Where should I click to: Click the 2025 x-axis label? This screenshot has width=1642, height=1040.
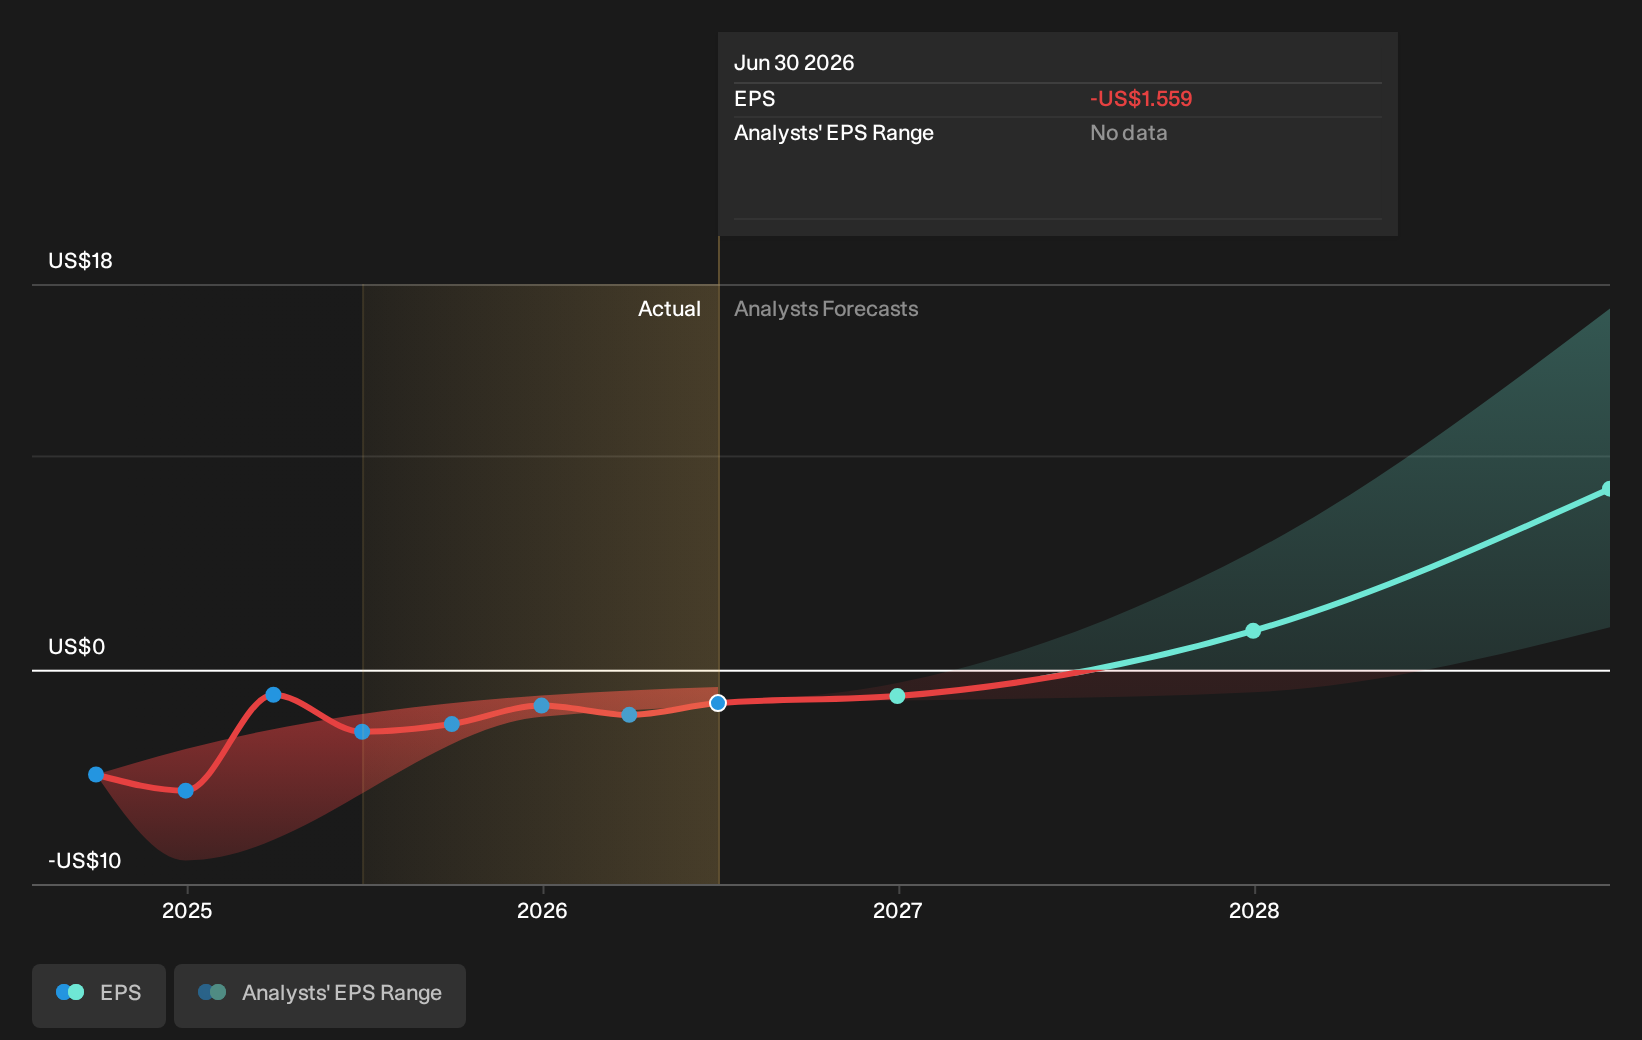(187, 911)
